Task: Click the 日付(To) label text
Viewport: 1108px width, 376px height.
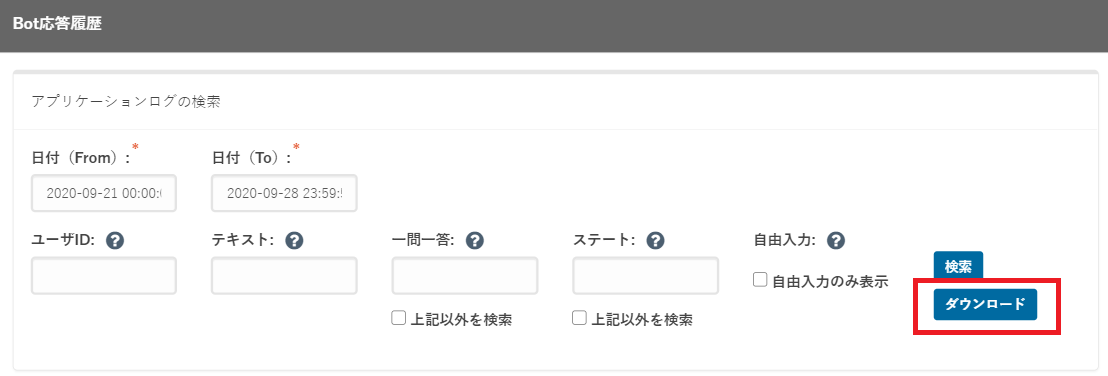Action: point(252,158)
